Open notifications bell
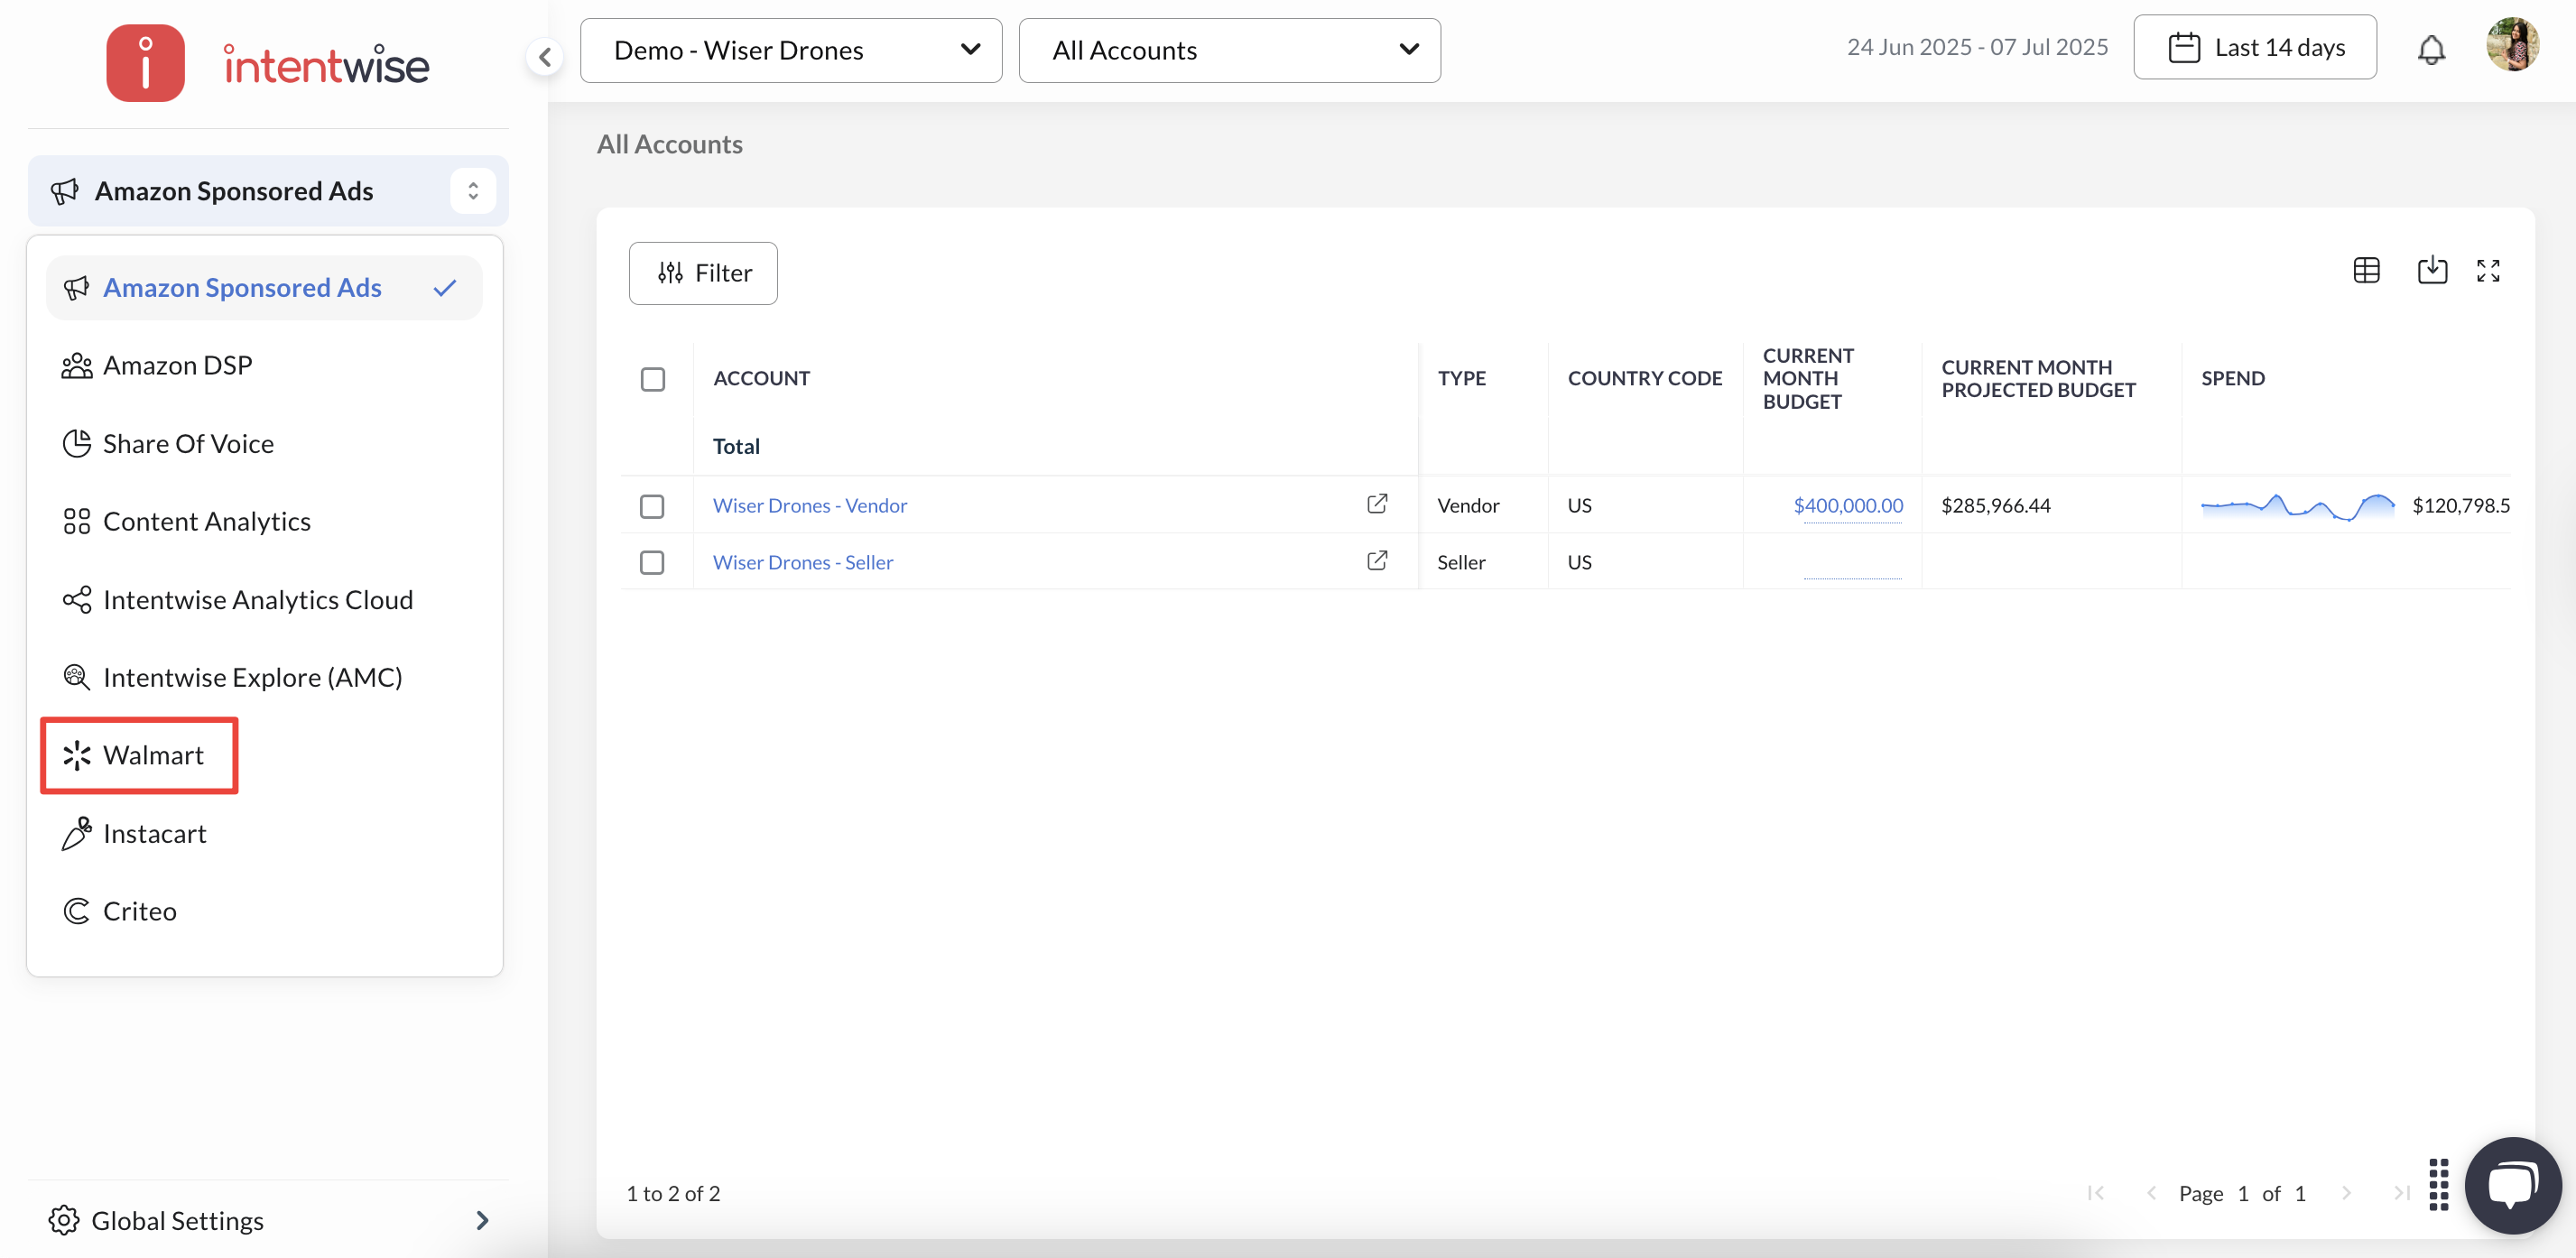 (x=2431, y=49)
